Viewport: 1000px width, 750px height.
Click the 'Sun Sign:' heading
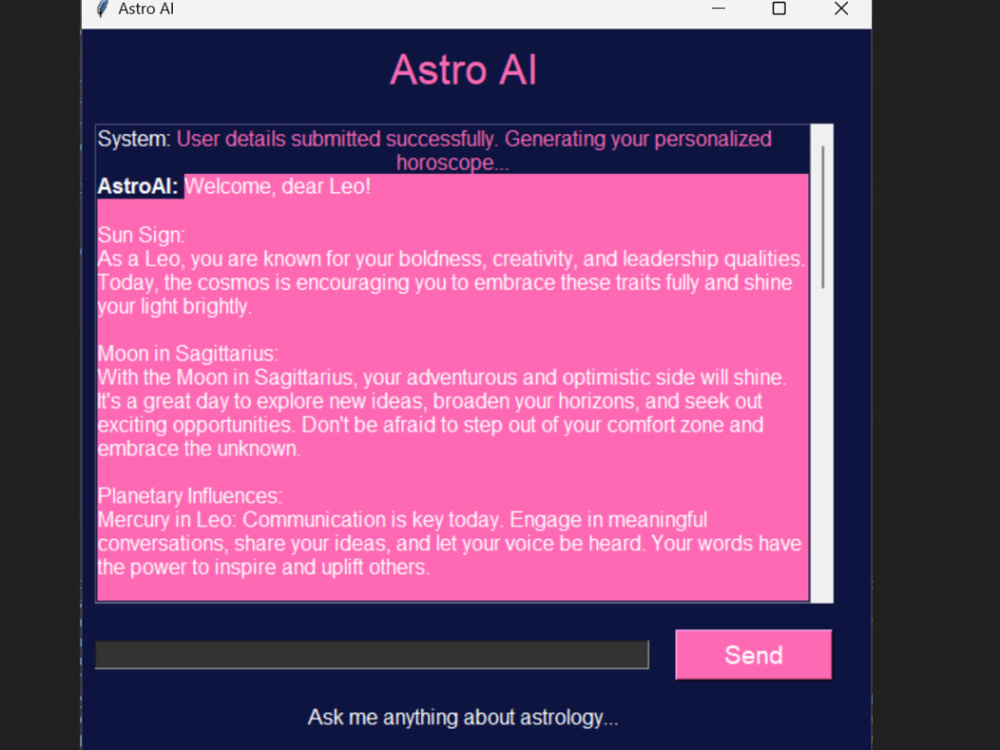coord(141,235)
